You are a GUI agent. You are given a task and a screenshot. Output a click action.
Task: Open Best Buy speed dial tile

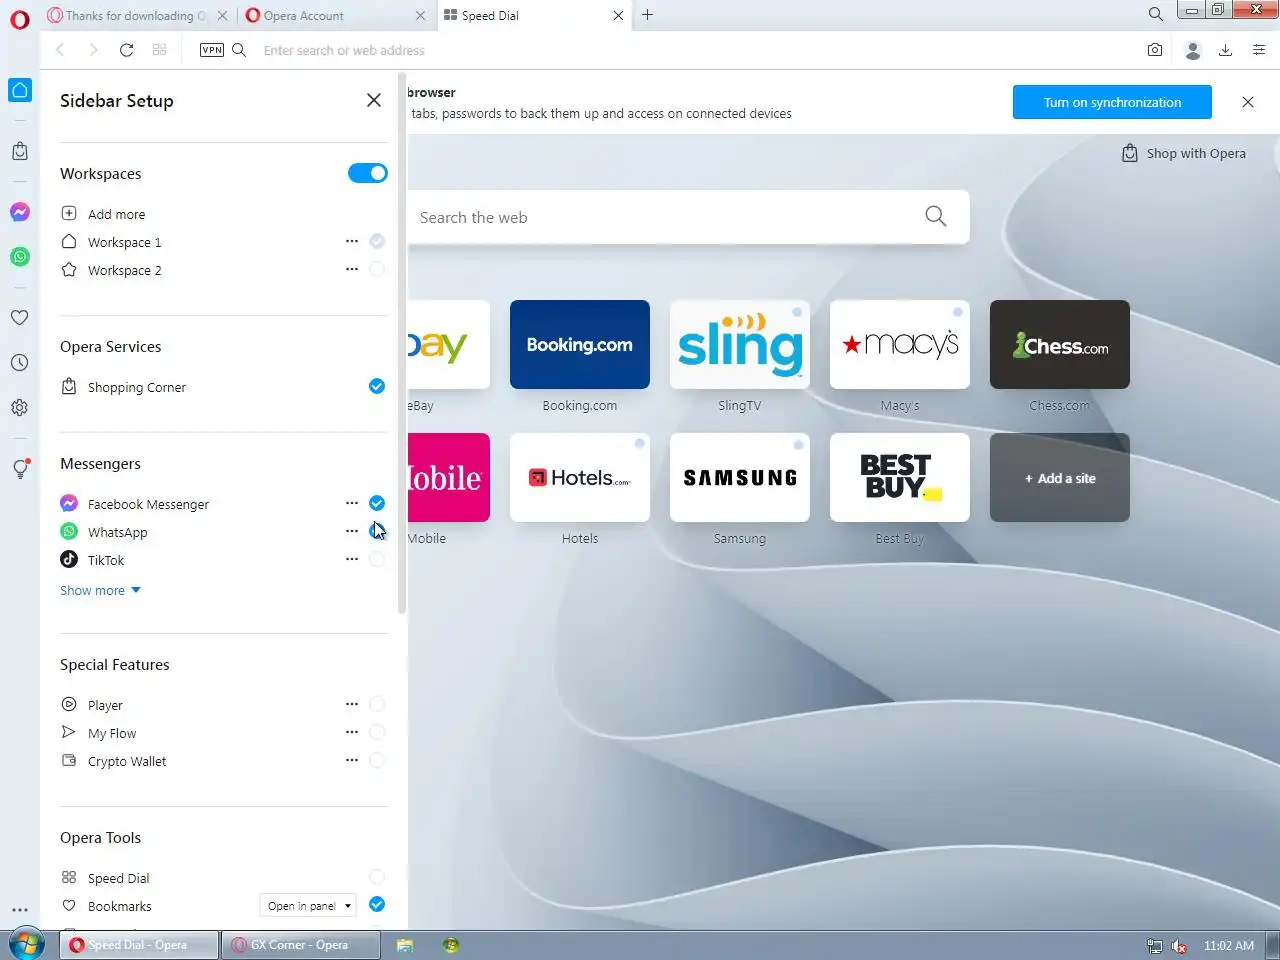900,477
